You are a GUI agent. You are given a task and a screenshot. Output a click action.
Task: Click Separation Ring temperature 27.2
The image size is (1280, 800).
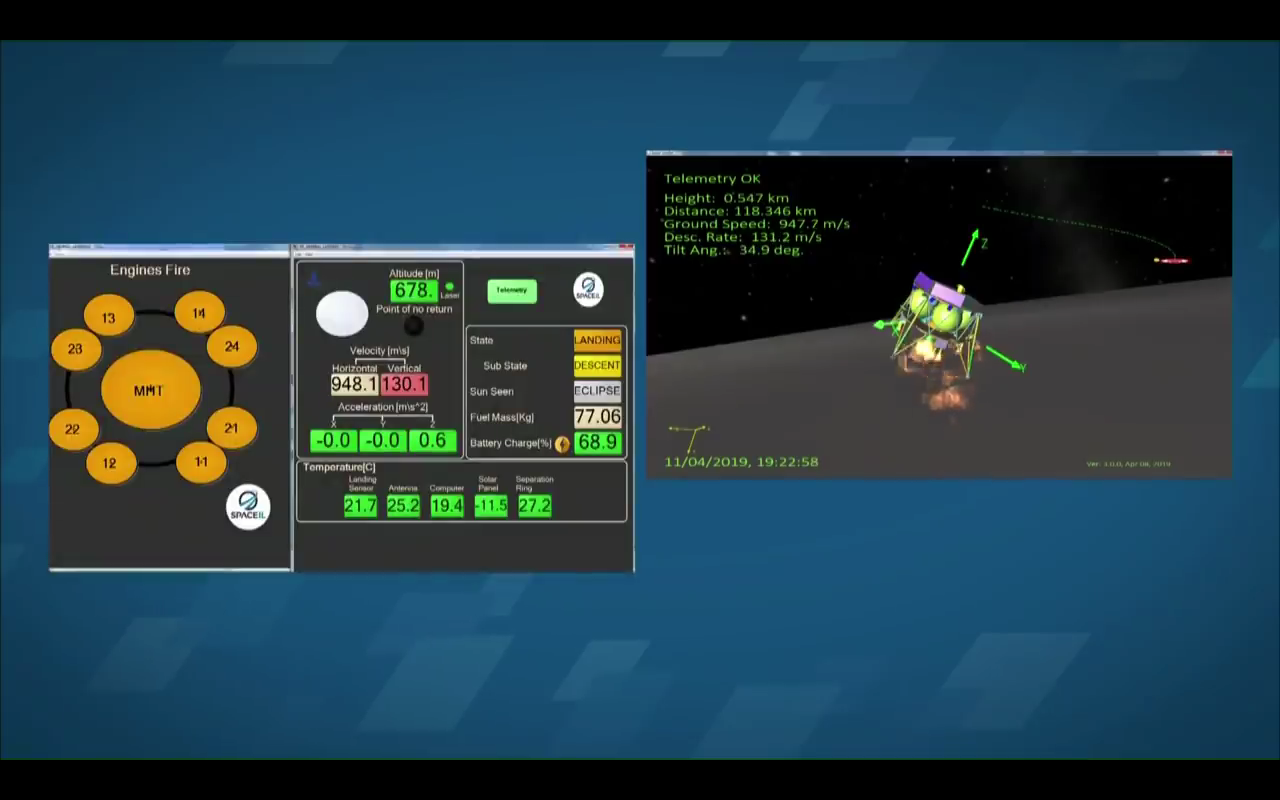pyautogui.click(x=535, y=506)
